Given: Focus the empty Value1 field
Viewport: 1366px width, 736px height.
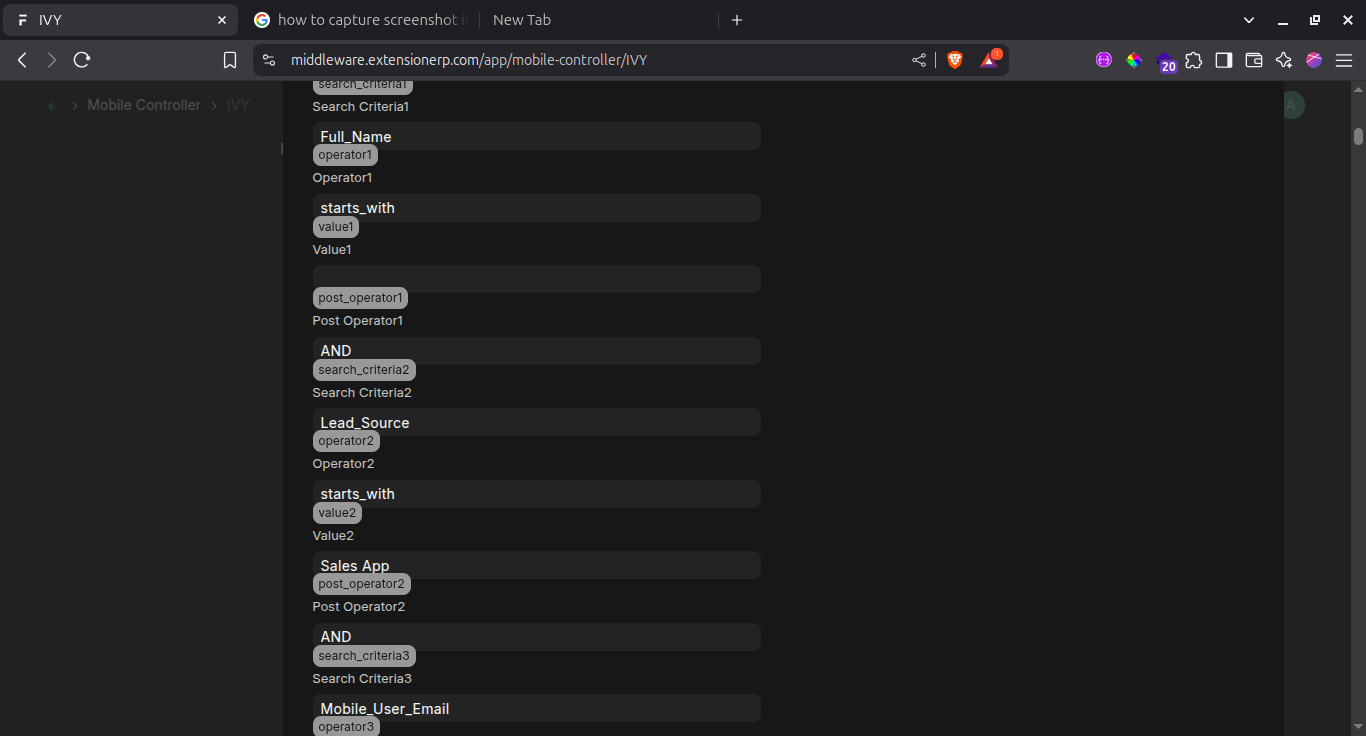Looking at the screenshot, I should (x=537, y=279).
